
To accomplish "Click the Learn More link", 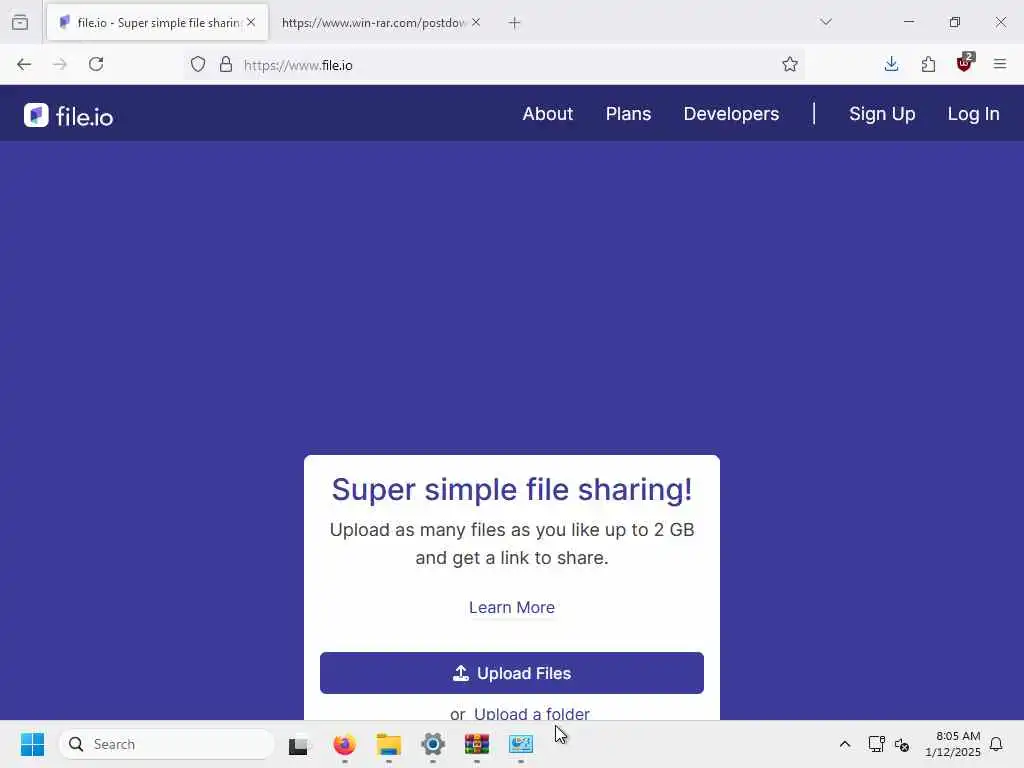I will [512, 607].
